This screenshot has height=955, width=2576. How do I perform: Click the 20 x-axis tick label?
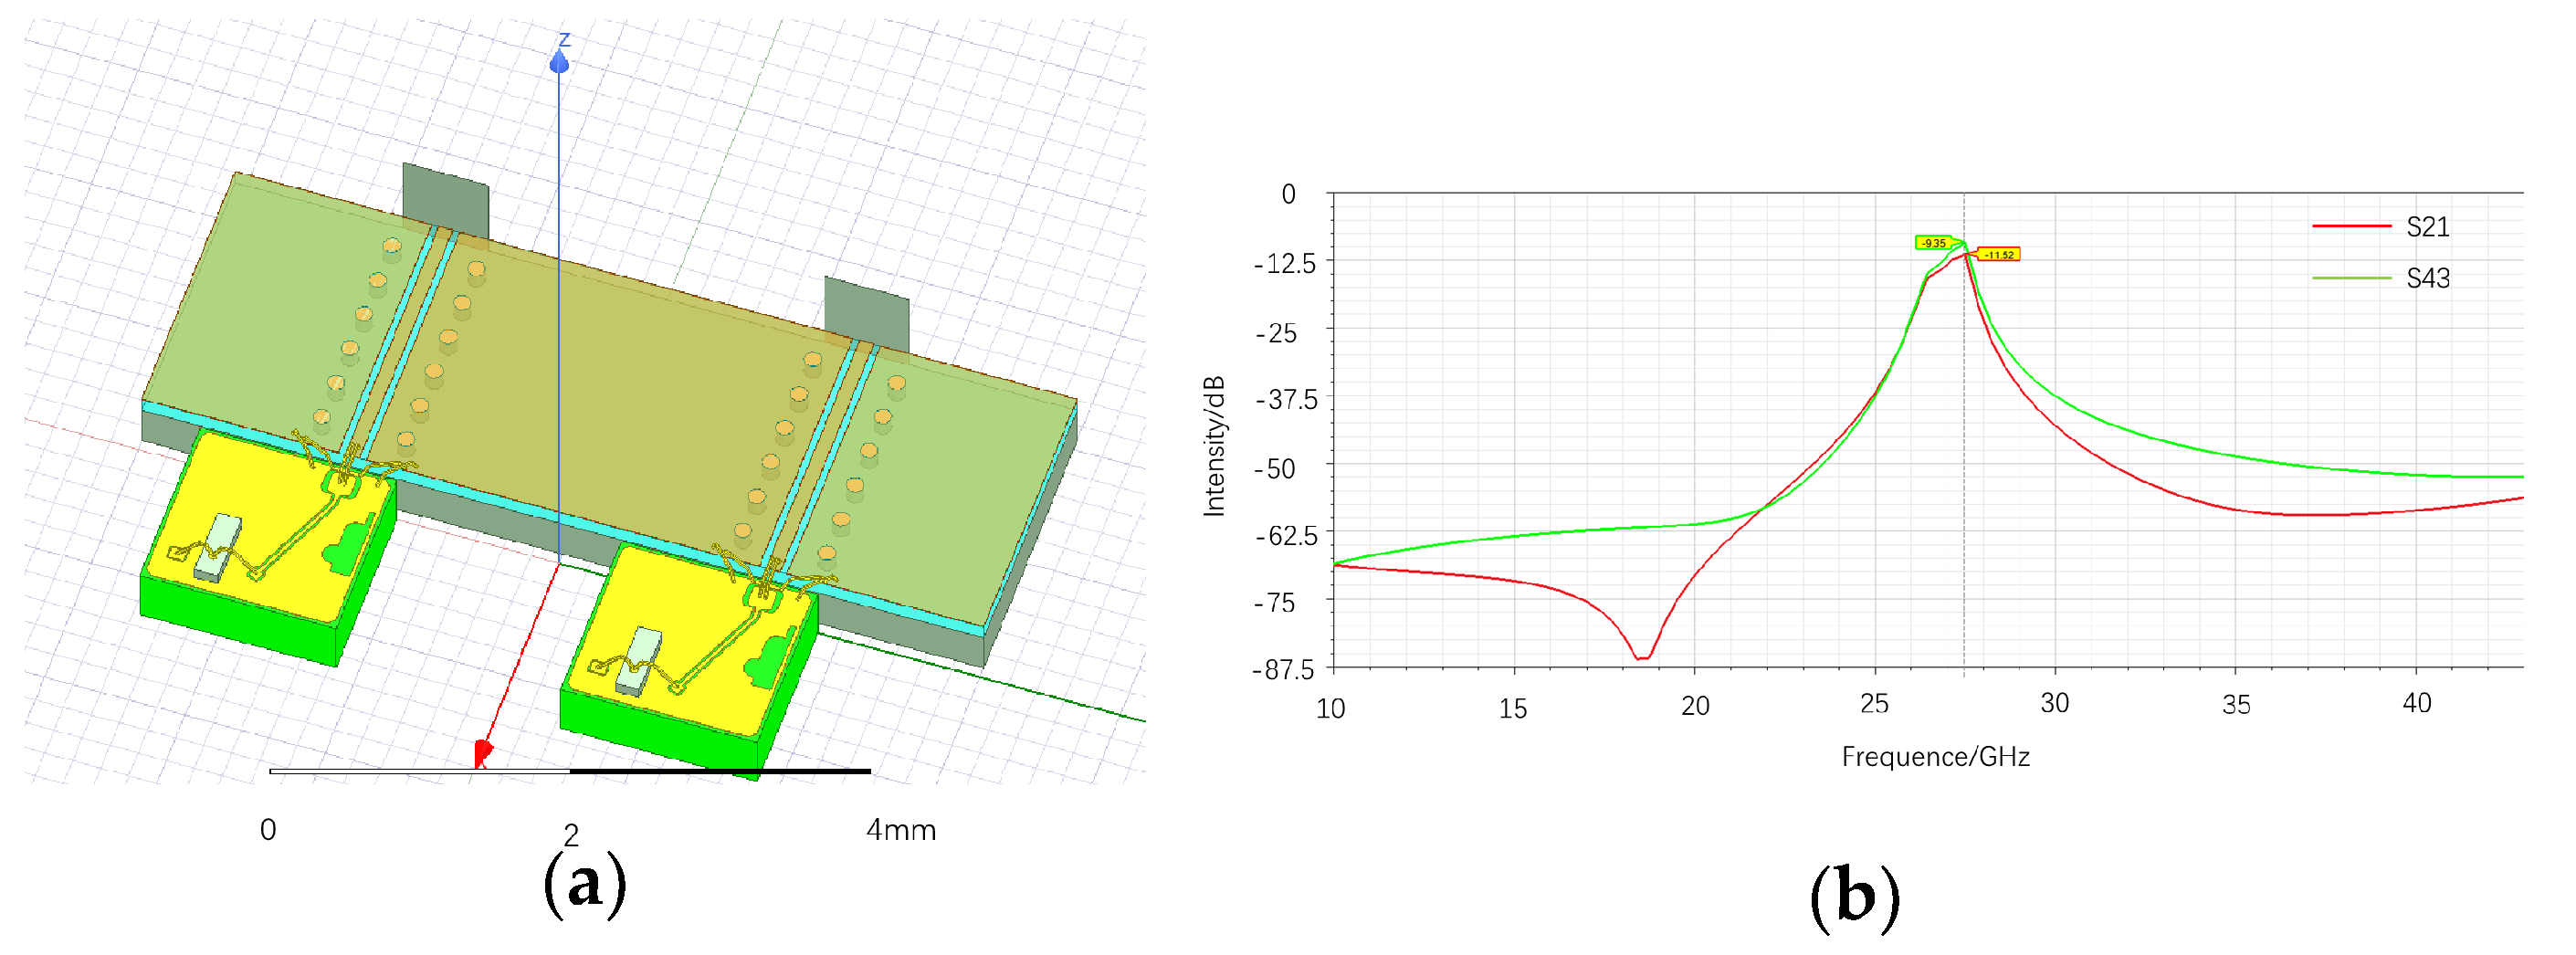(x=1695, y=706)
